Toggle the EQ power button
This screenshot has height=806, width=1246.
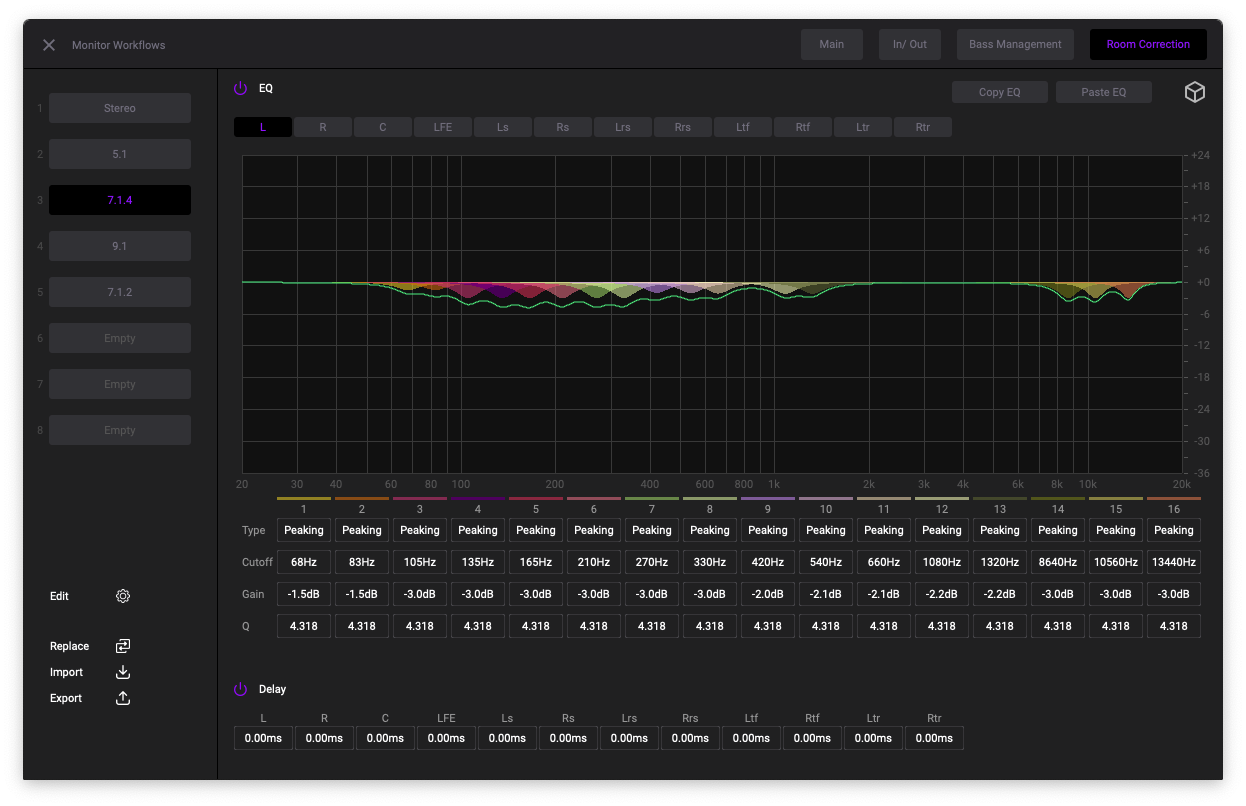240,88
